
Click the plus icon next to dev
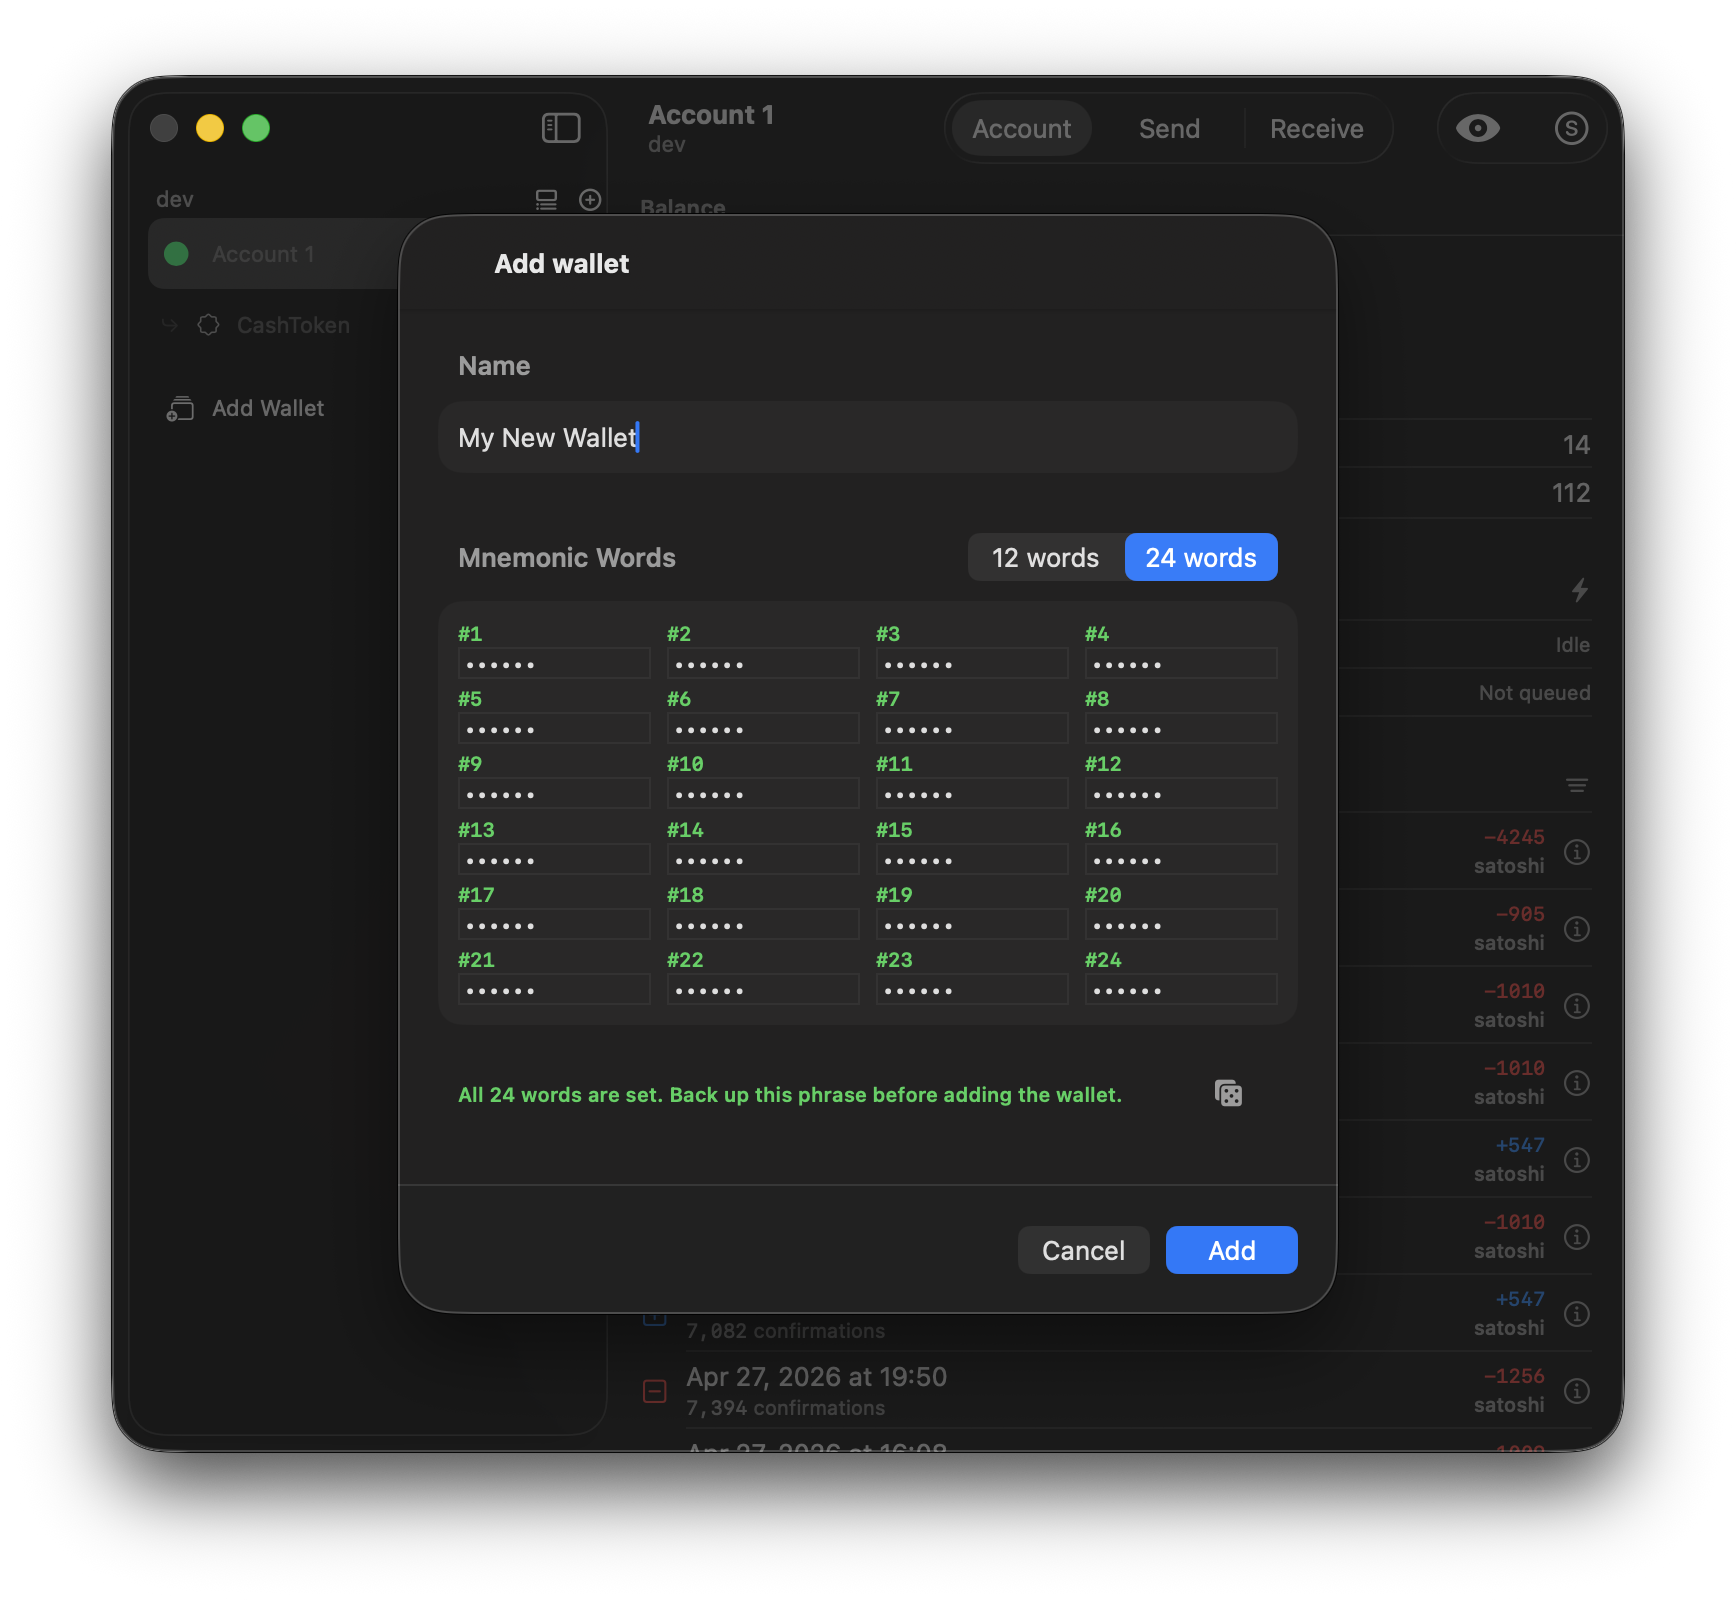coord(590,200)
